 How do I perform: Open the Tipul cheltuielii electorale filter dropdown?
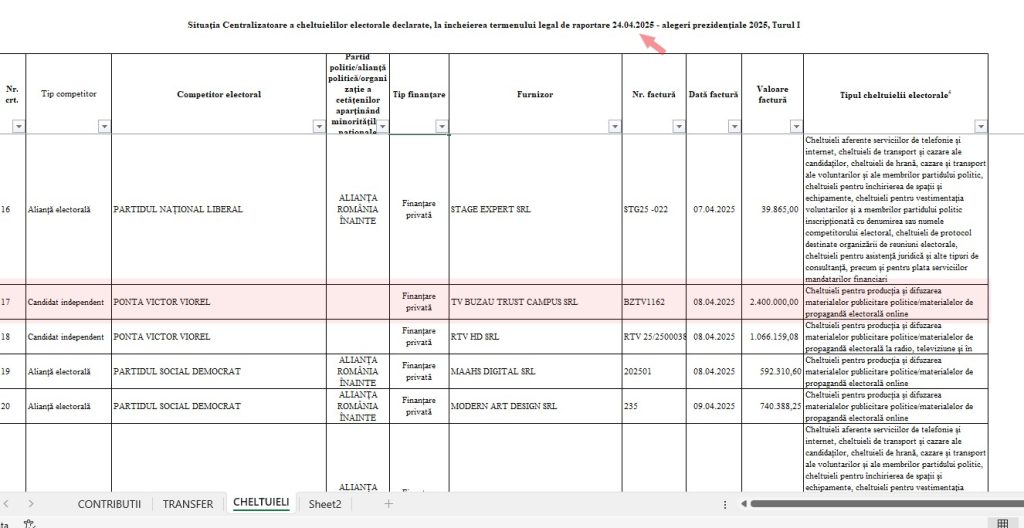tap(981, 126)
